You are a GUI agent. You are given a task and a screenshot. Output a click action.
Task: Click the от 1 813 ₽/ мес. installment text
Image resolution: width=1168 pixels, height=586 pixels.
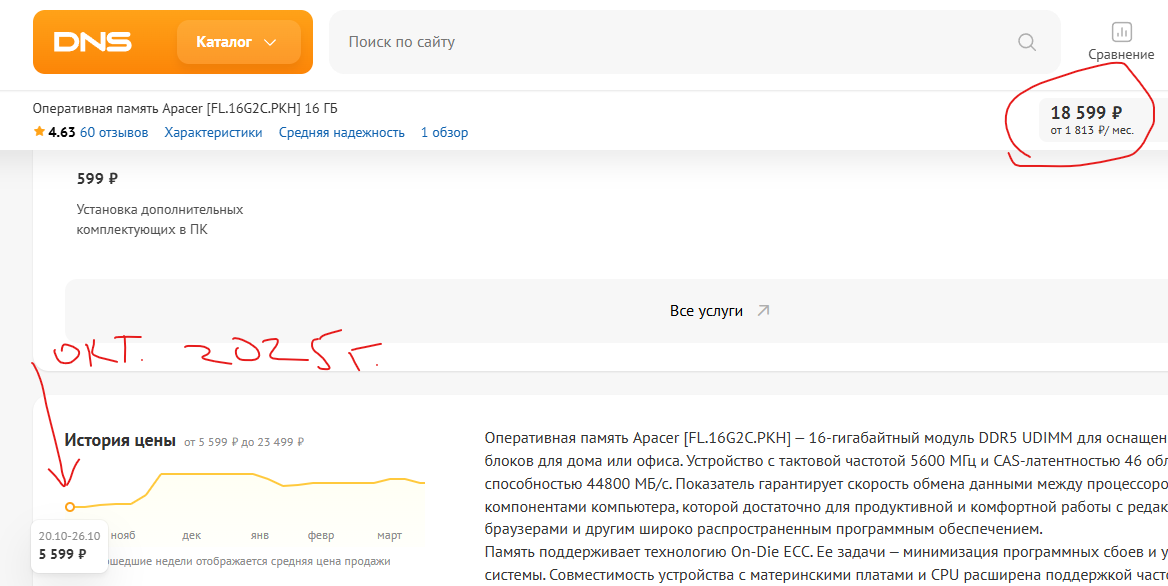[x=1092, y=130]
